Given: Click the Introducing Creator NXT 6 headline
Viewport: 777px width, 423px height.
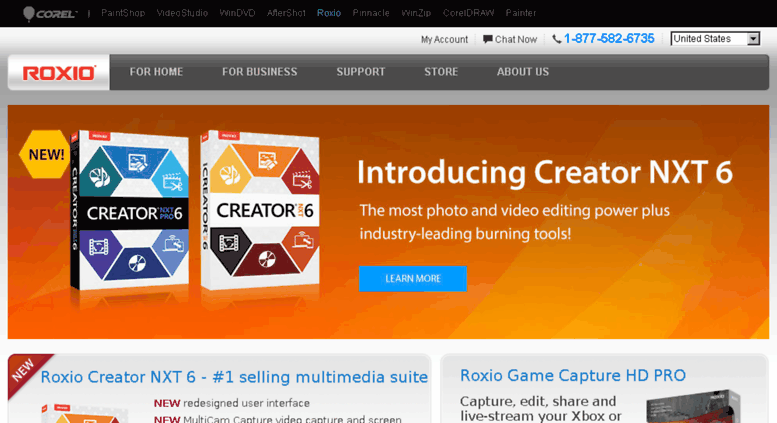Looking at the screenshot, I should 545,172.
